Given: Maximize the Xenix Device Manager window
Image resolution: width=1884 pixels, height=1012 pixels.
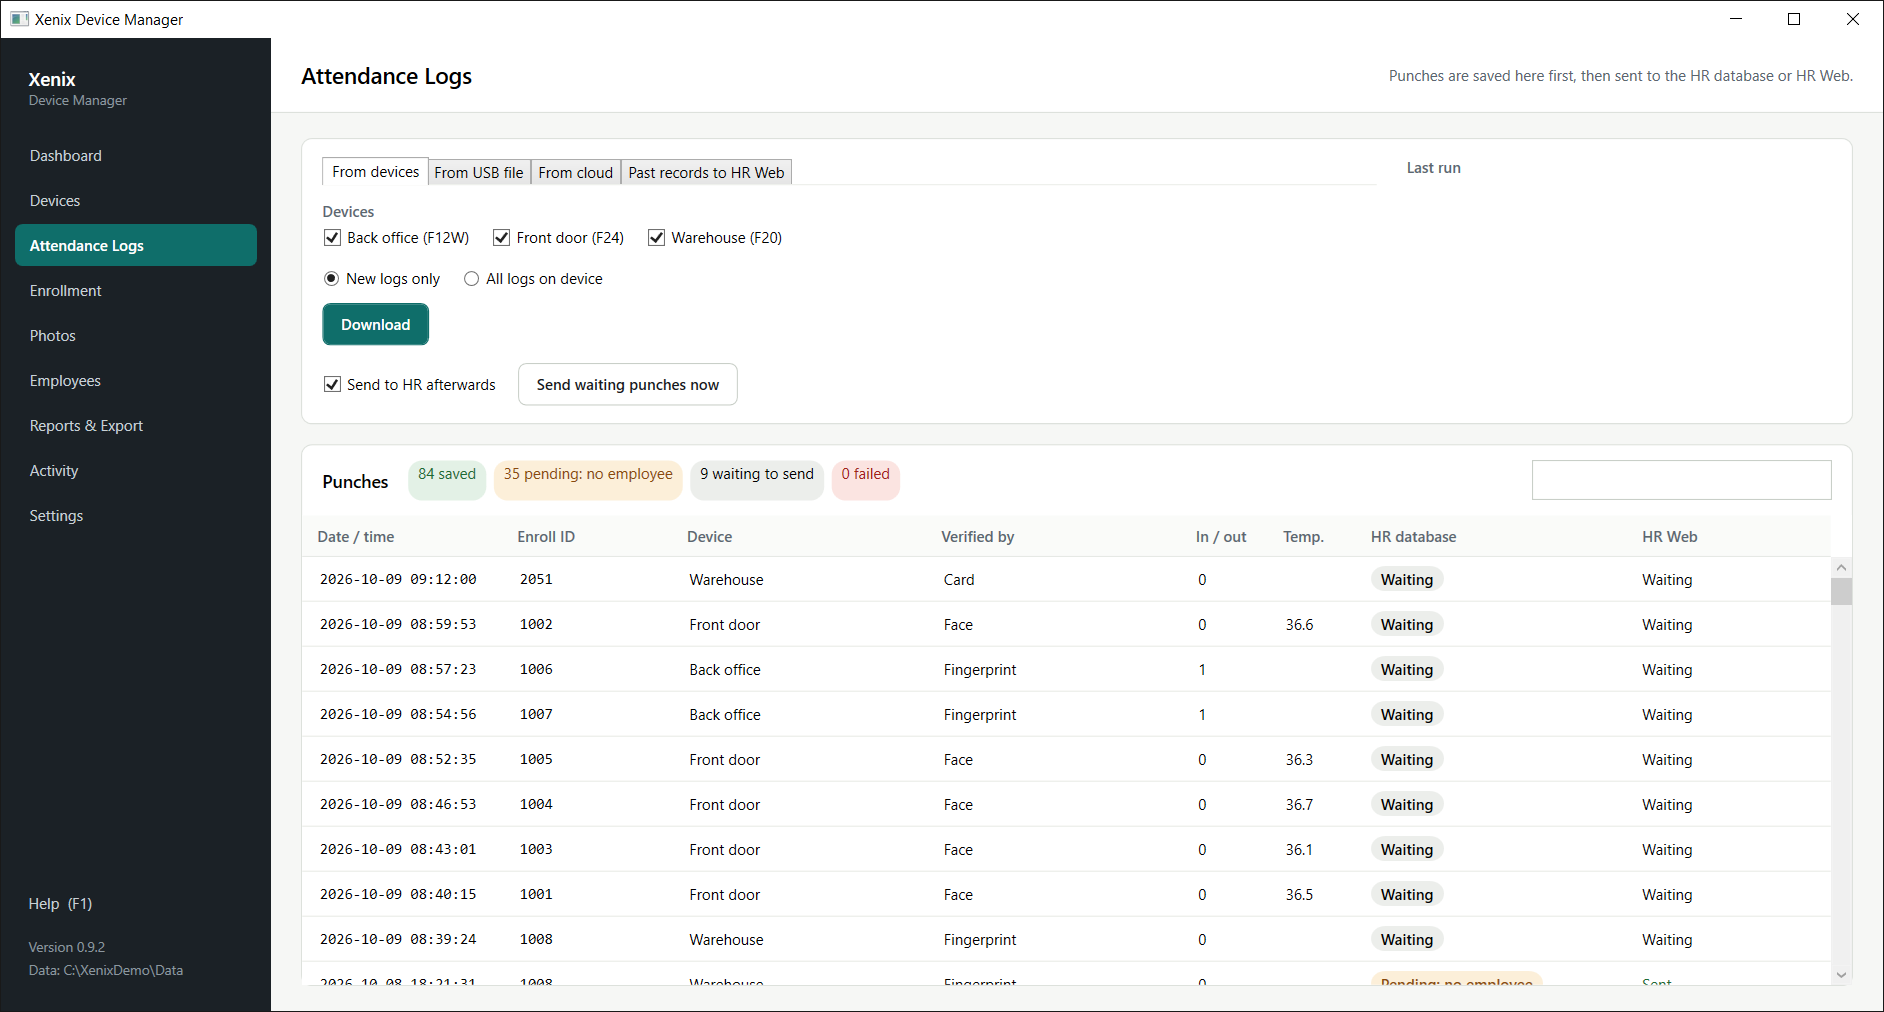Looking at the screenshot, I should (x=1794, y=19).
